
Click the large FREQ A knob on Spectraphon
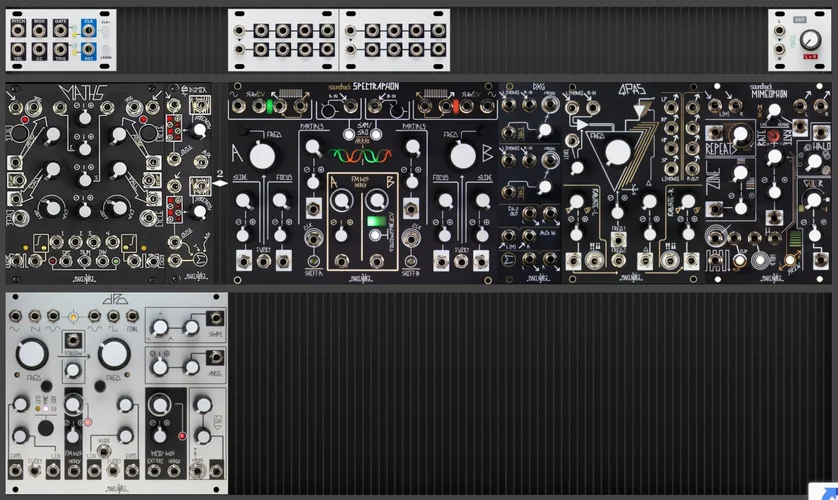point(262,155)
